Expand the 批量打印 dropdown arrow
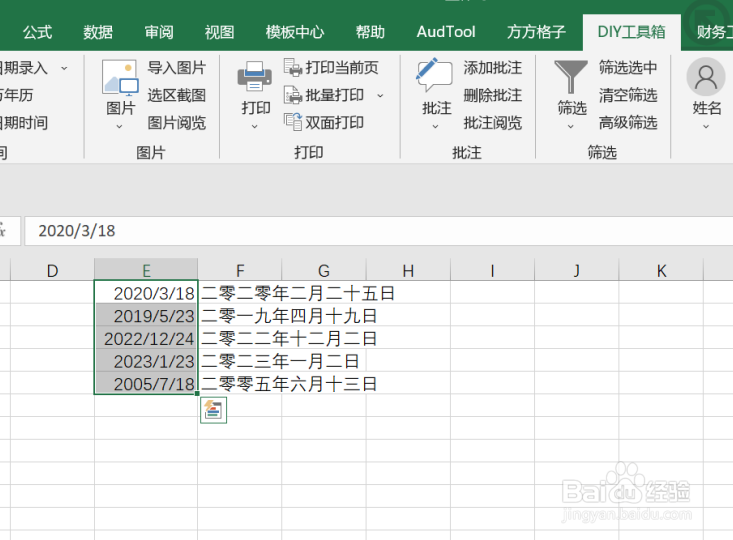 pos(380,95)
